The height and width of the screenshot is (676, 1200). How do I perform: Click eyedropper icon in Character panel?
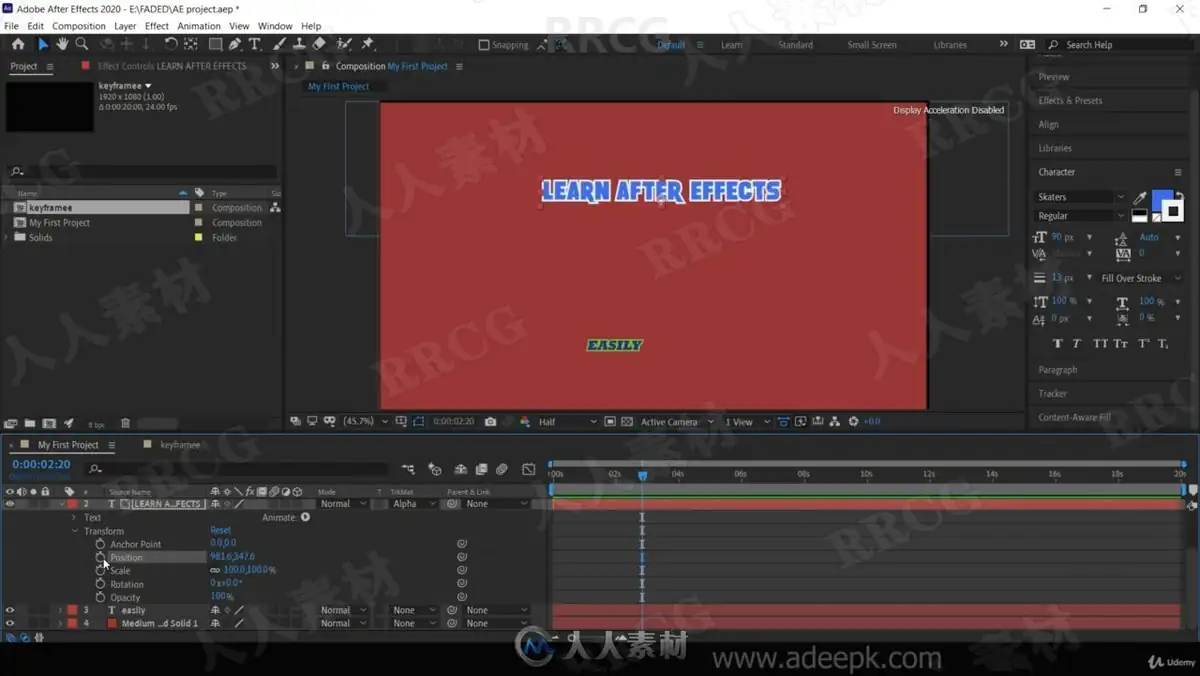point(1140,197)
